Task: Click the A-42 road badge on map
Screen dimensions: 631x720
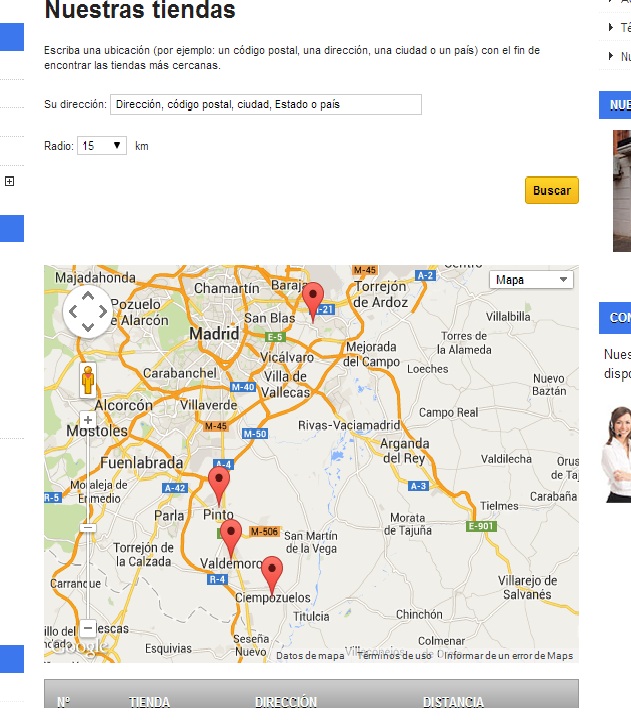Action: pos(175,488)
